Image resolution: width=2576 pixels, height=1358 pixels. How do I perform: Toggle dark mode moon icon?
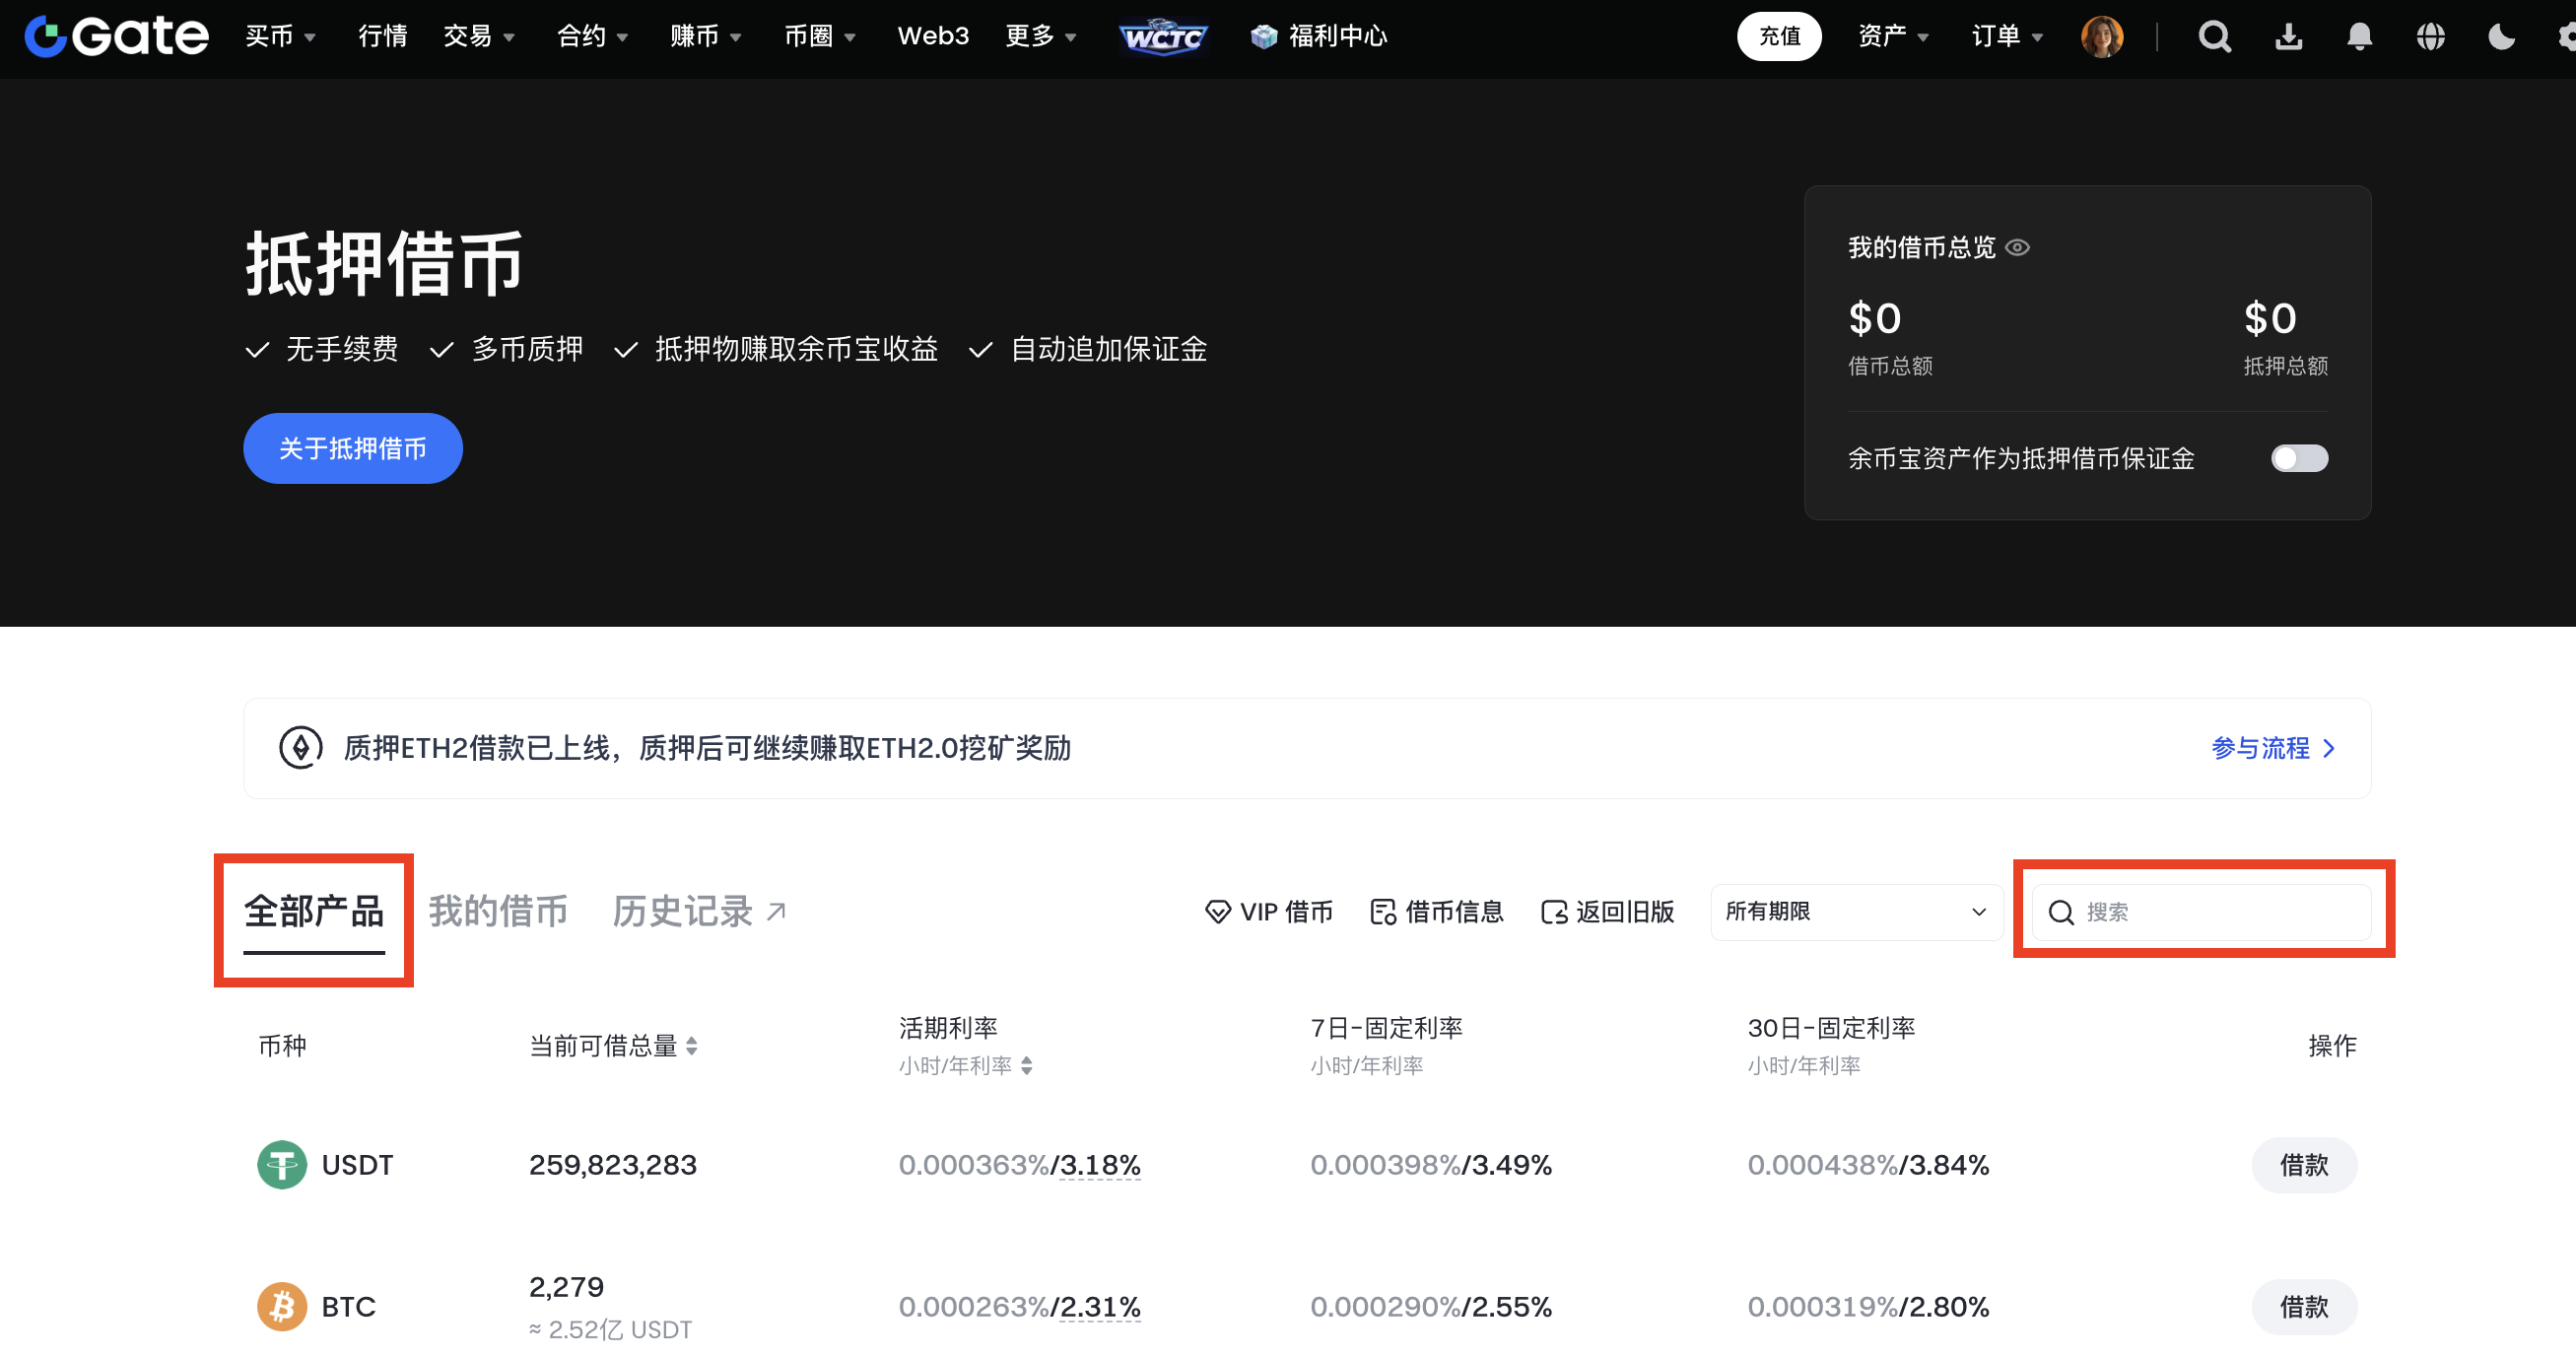2501,36
